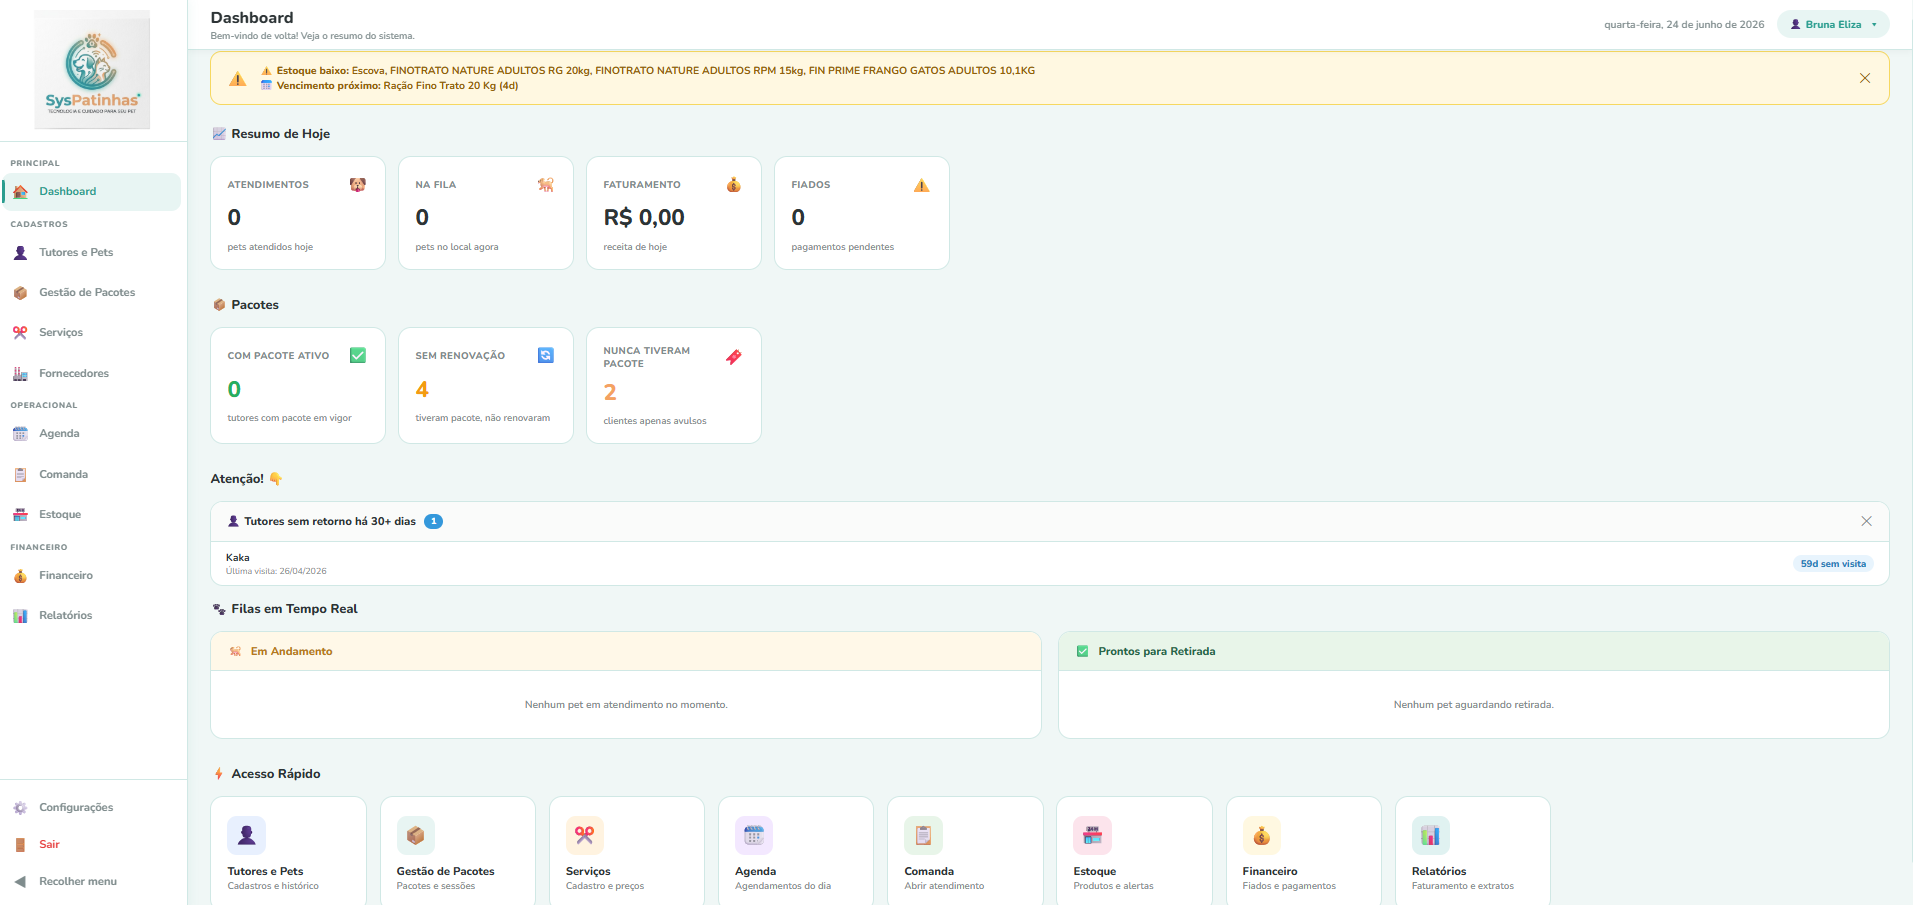This screenshot has height=905, width=1913.
Task: Click the Financeiro money bag quick access icon
Action: click(x=1262, y=835)
